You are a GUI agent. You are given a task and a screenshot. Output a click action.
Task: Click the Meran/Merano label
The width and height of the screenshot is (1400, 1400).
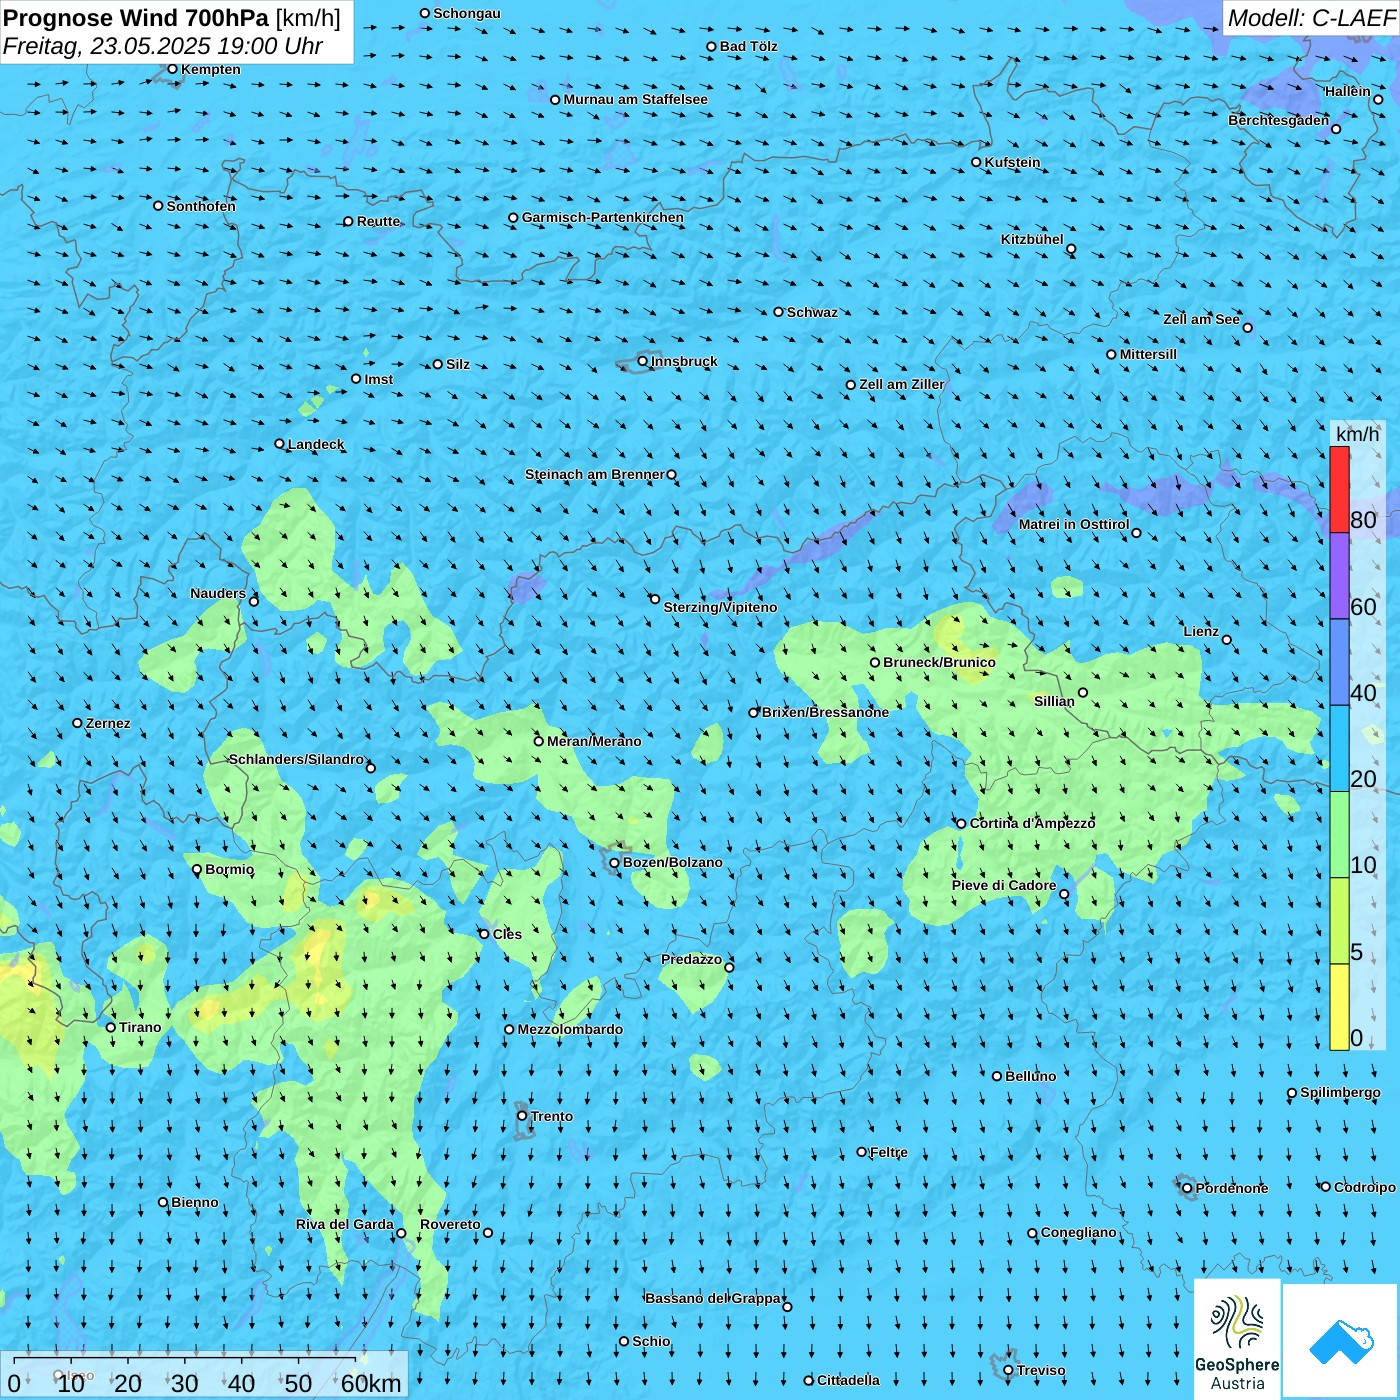coord(594,741)
